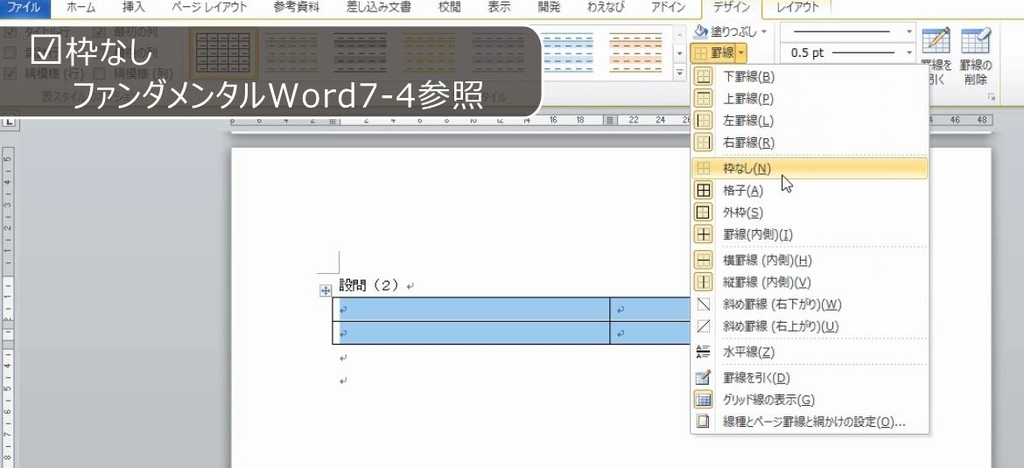Click the 罫線の削除 eraser ribbon button
This screenshot has width=1024, height=468.
point(976,55)
